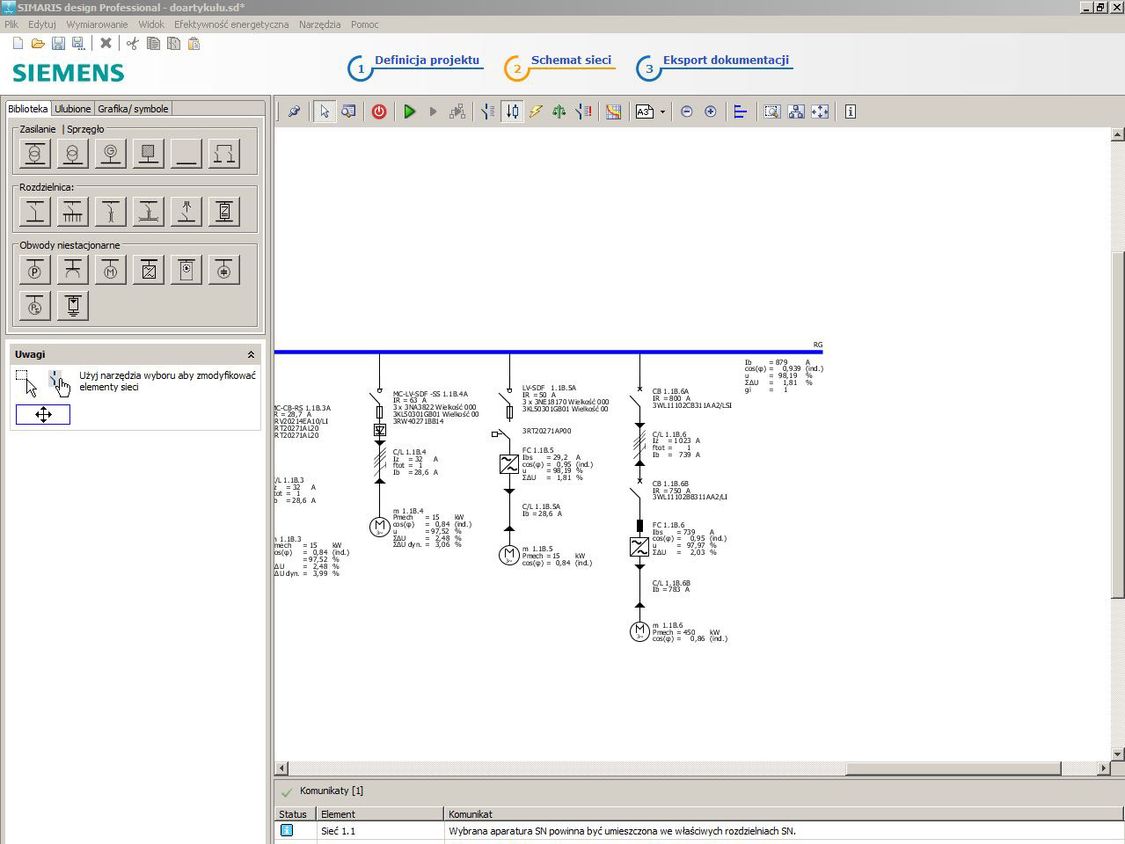
Task: Insert the P load circuit symbol
Action: click(x=34, y=271)
